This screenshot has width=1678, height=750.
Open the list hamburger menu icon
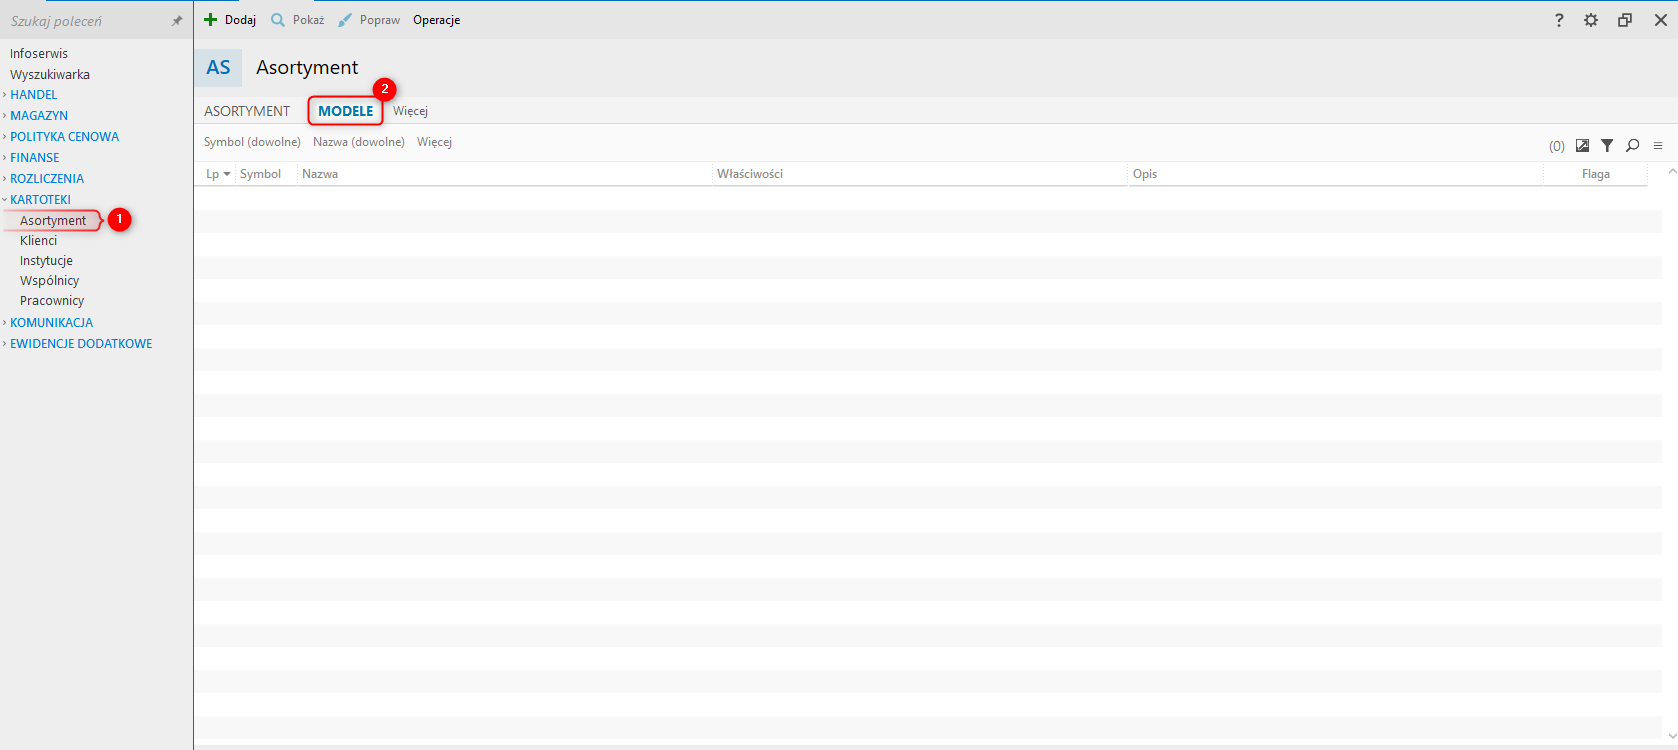tap(1658, 146)
